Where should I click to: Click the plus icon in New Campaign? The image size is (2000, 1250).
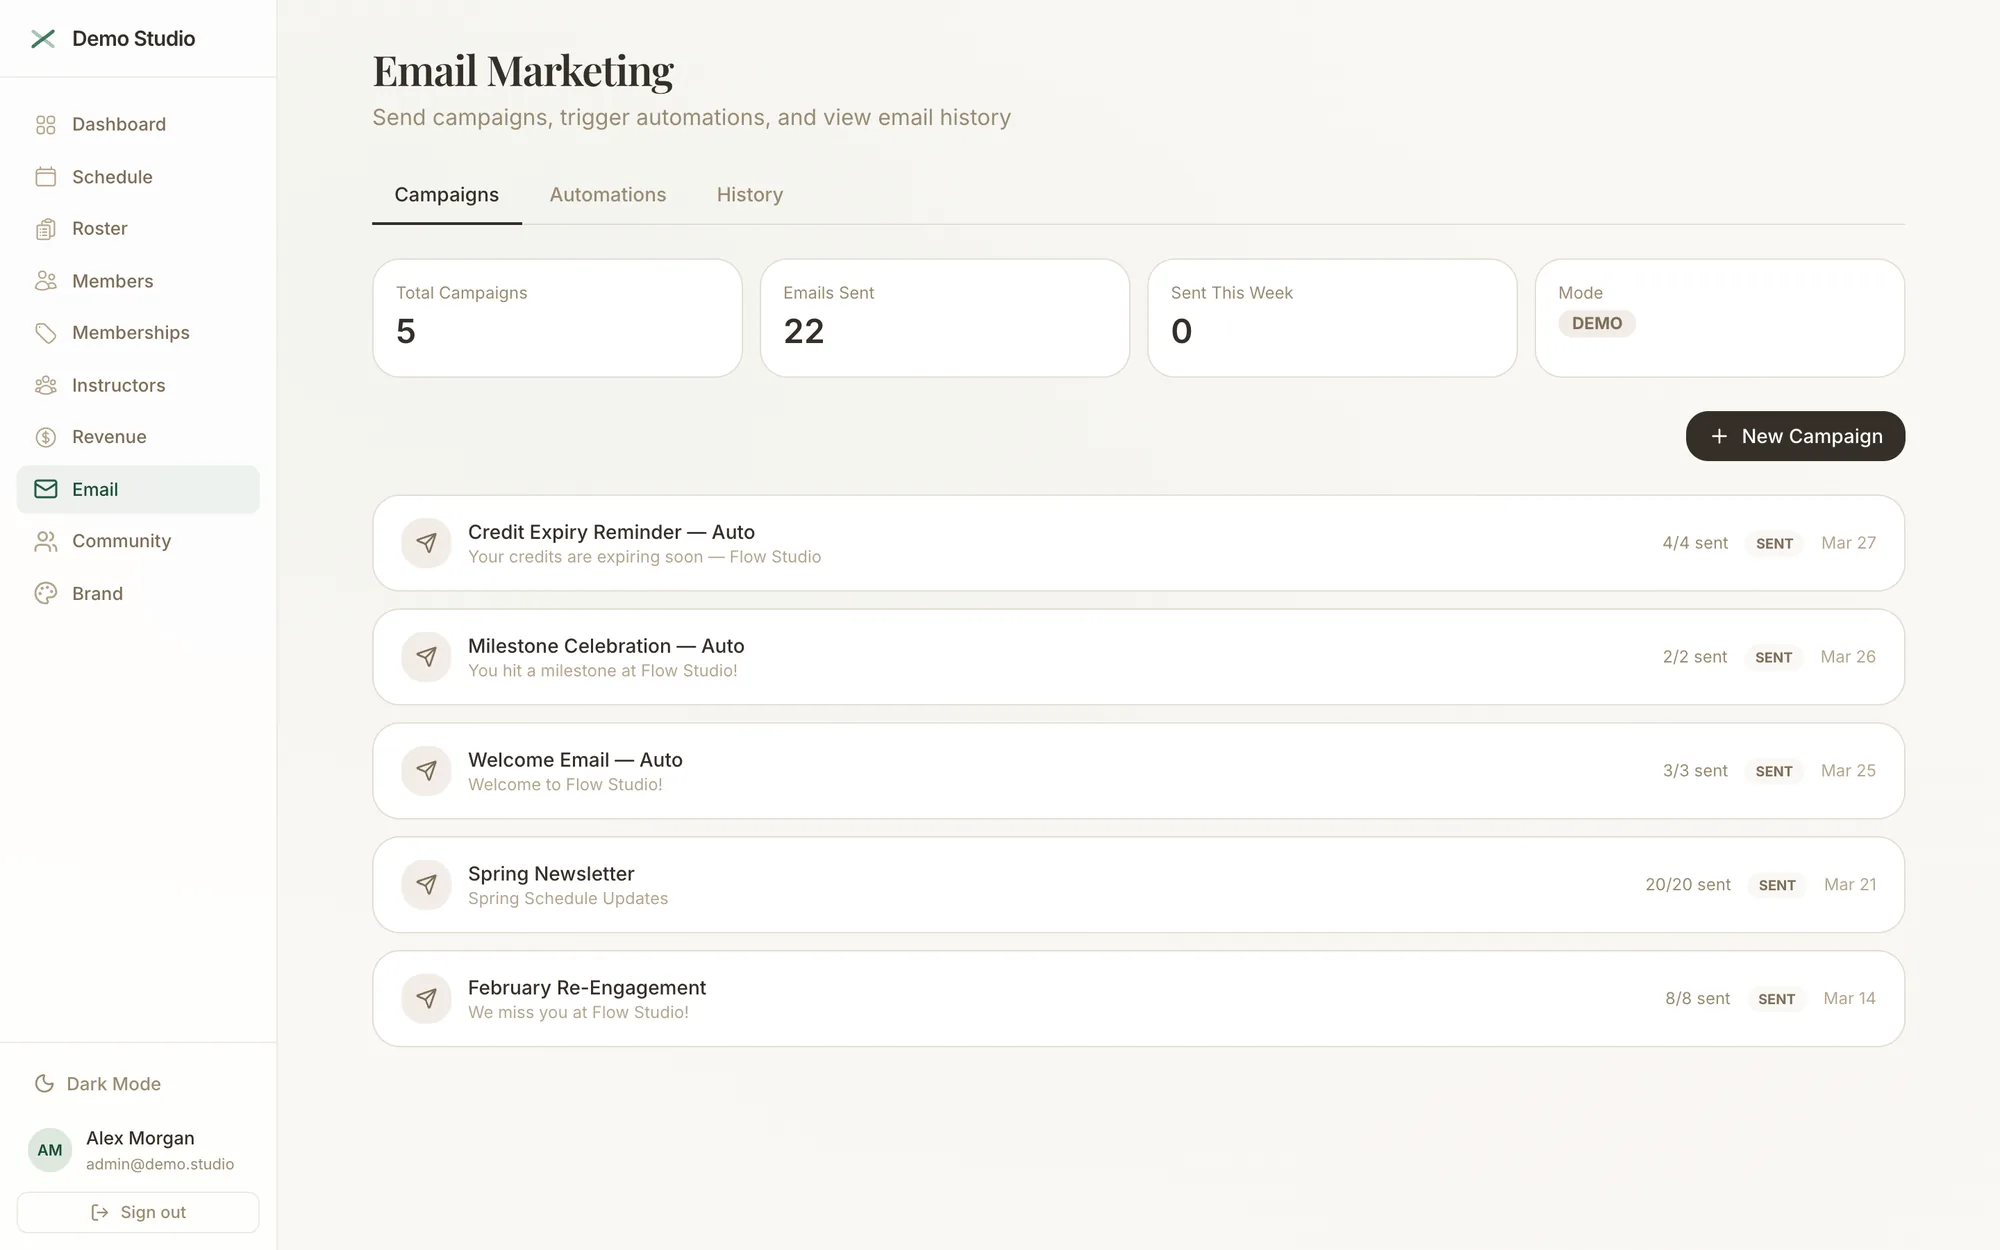[x=1719, y=436]
